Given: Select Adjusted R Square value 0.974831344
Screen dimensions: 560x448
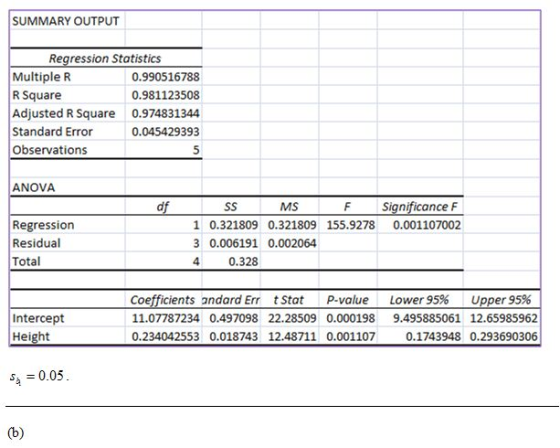Looking at the screenshot, I should click(165, 114).
